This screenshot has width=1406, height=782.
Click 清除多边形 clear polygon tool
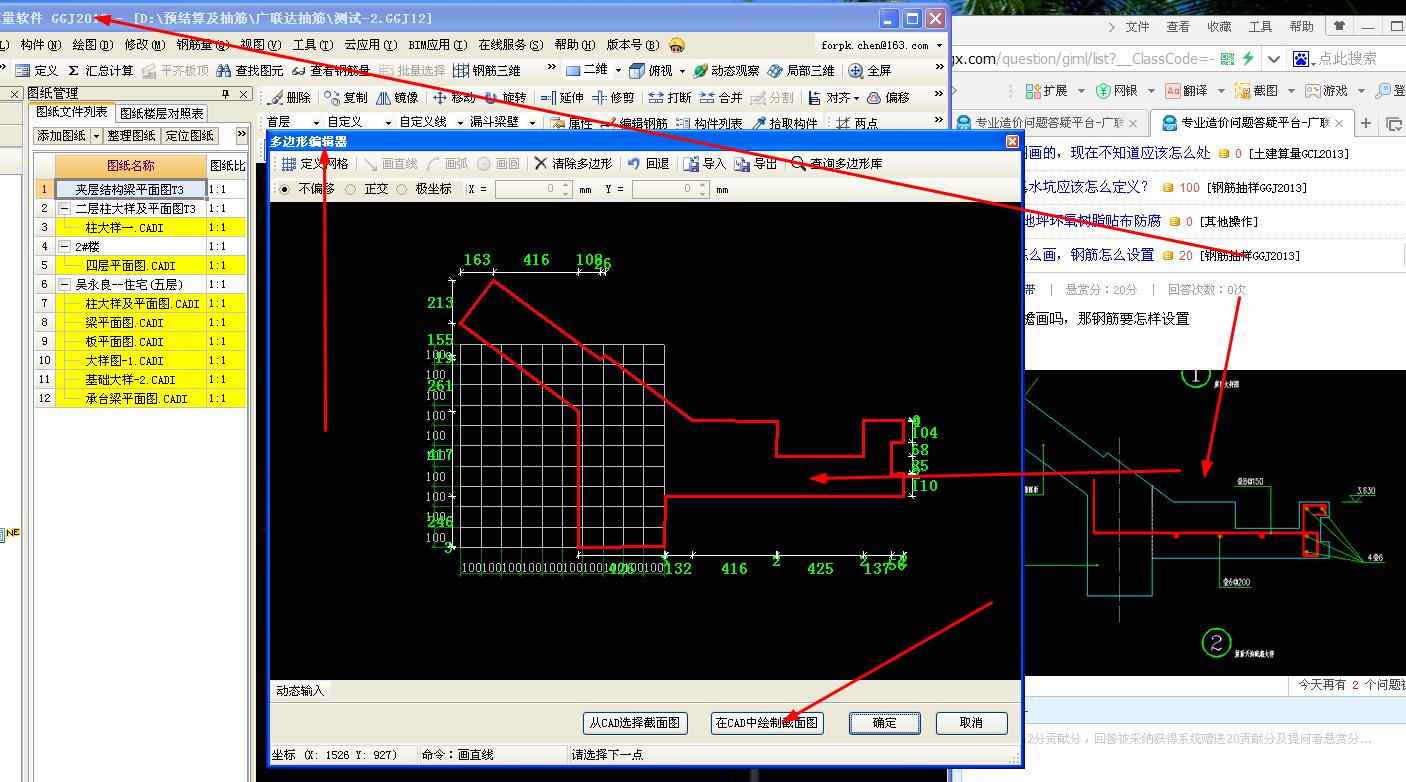[573, 163]
